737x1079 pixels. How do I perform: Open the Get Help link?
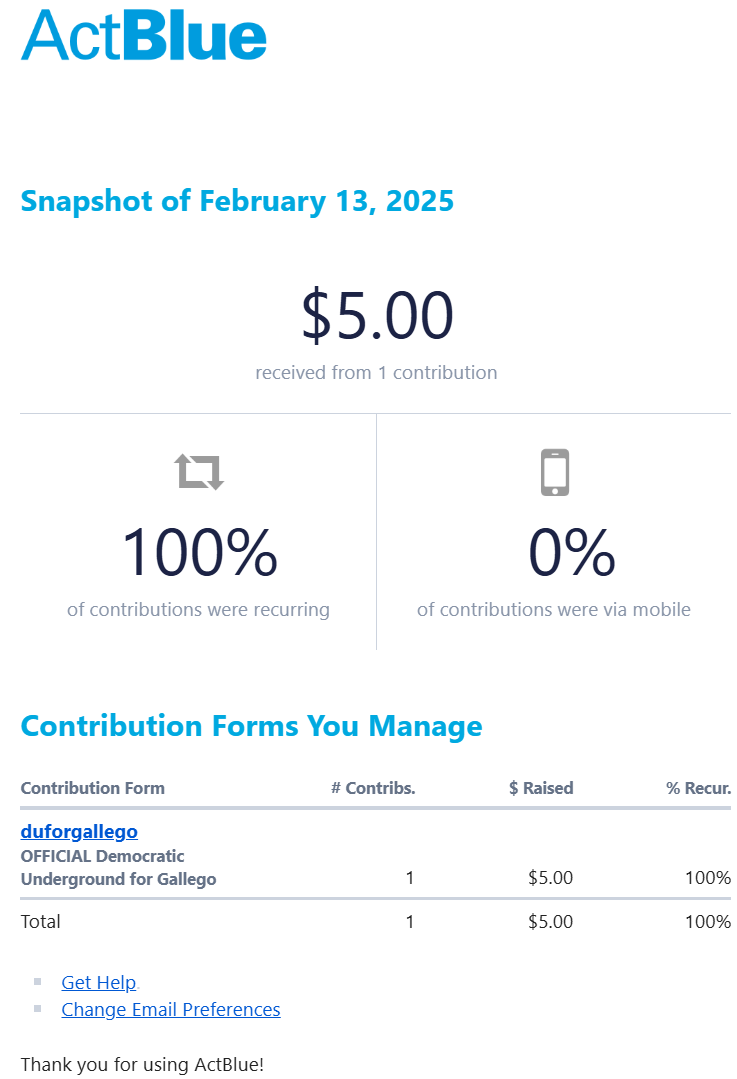click(x=98, y=982)
